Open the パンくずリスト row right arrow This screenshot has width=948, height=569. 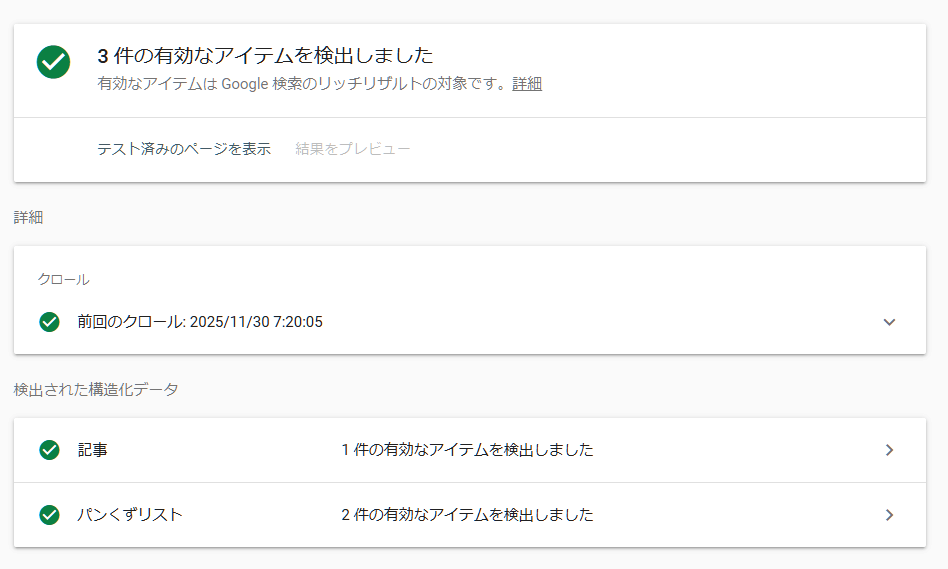(x=889, y=515)
